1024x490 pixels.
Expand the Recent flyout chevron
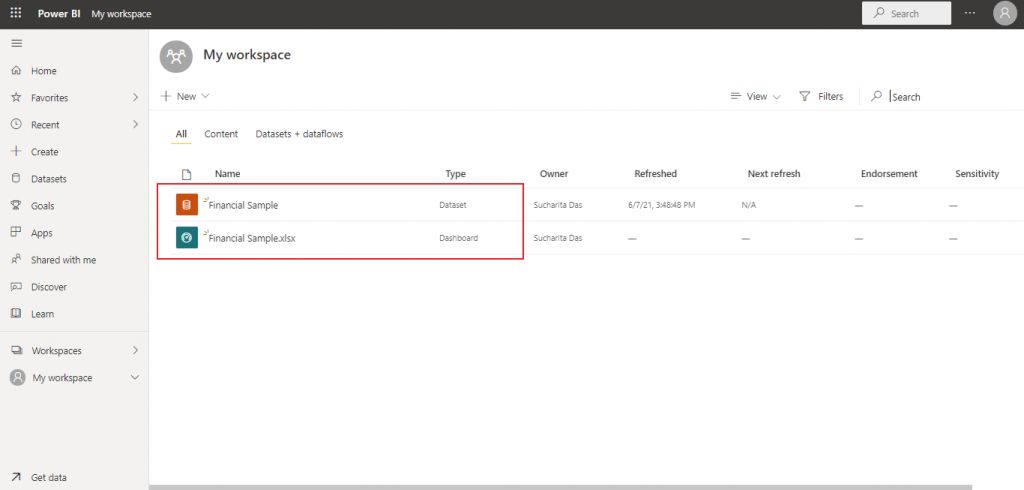pyautogui.click(x=135, y=125)
